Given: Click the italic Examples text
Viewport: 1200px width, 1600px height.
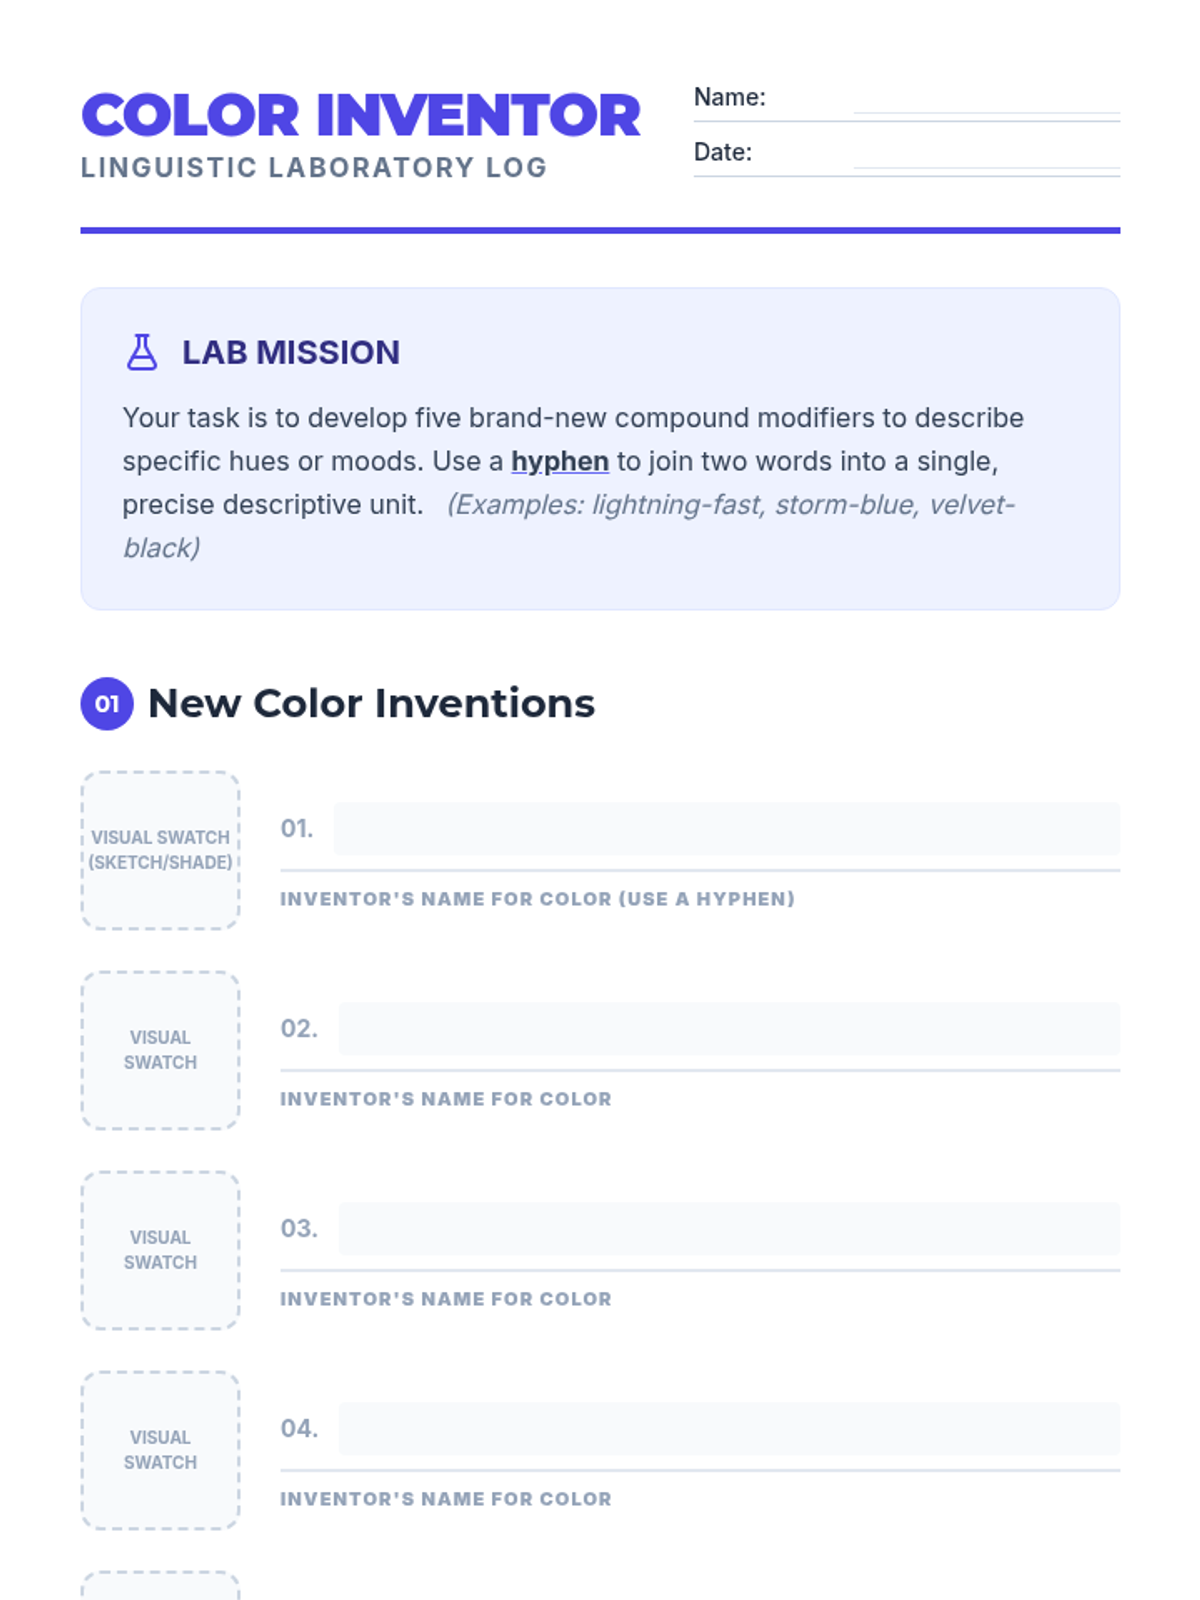Looking at the screenshot, I should (730, 505).
